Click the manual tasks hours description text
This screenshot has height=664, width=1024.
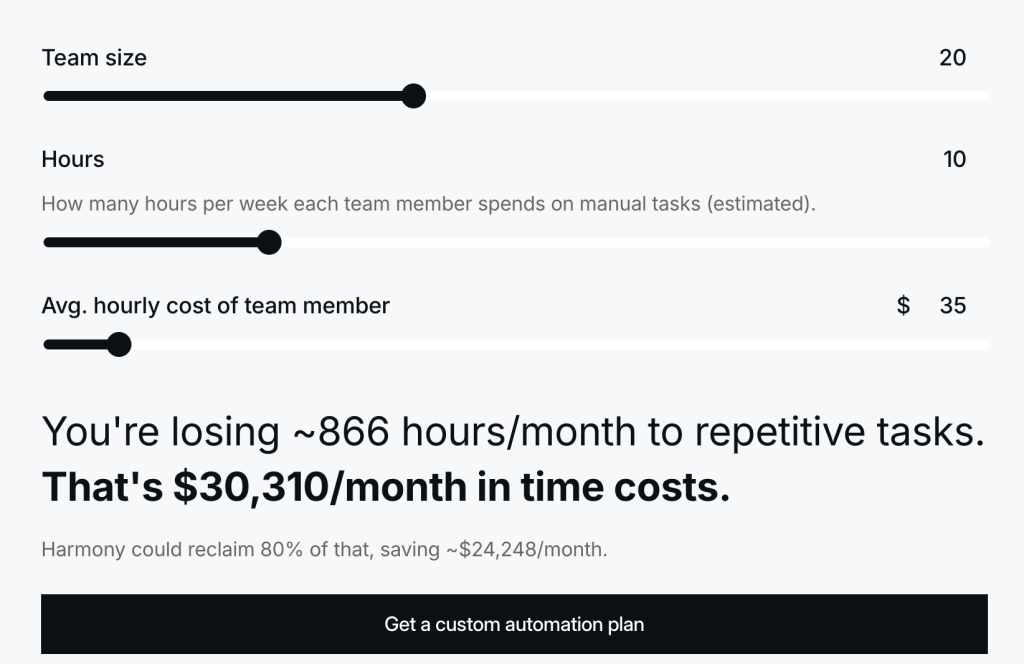(428, 204)
